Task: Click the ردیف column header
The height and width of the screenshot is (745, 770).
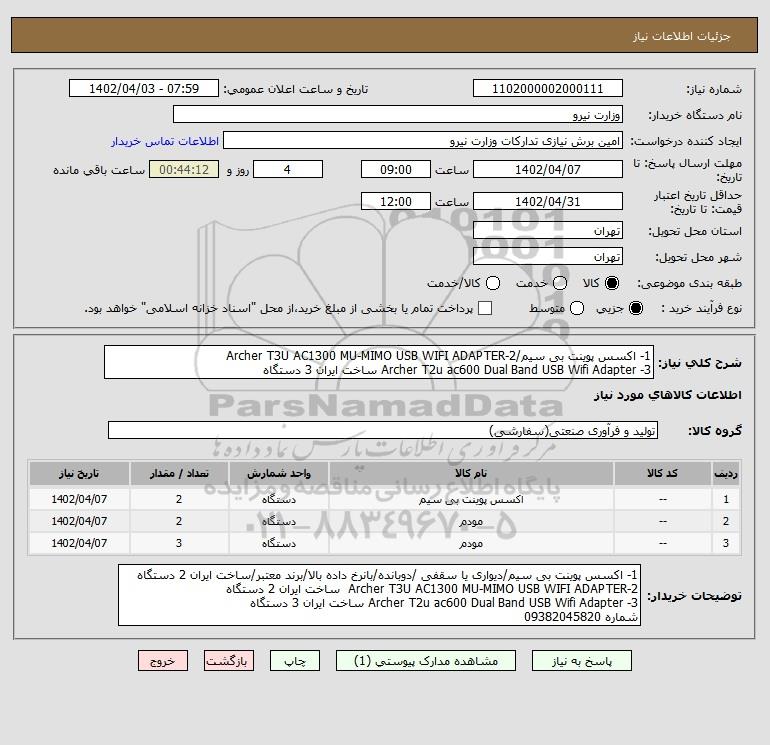Action: (x=726, y=473)
